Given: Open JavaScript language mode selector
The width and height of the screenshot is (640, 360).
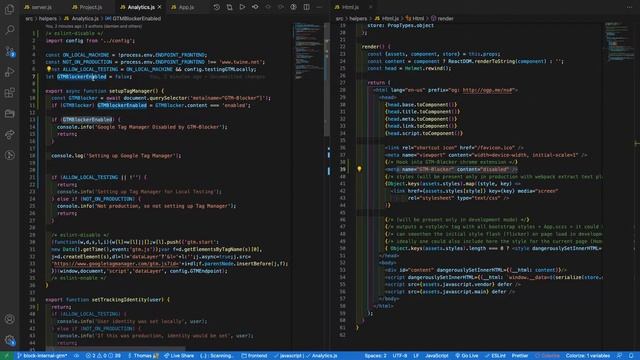Looking at the screenshot, I should 436,356.
